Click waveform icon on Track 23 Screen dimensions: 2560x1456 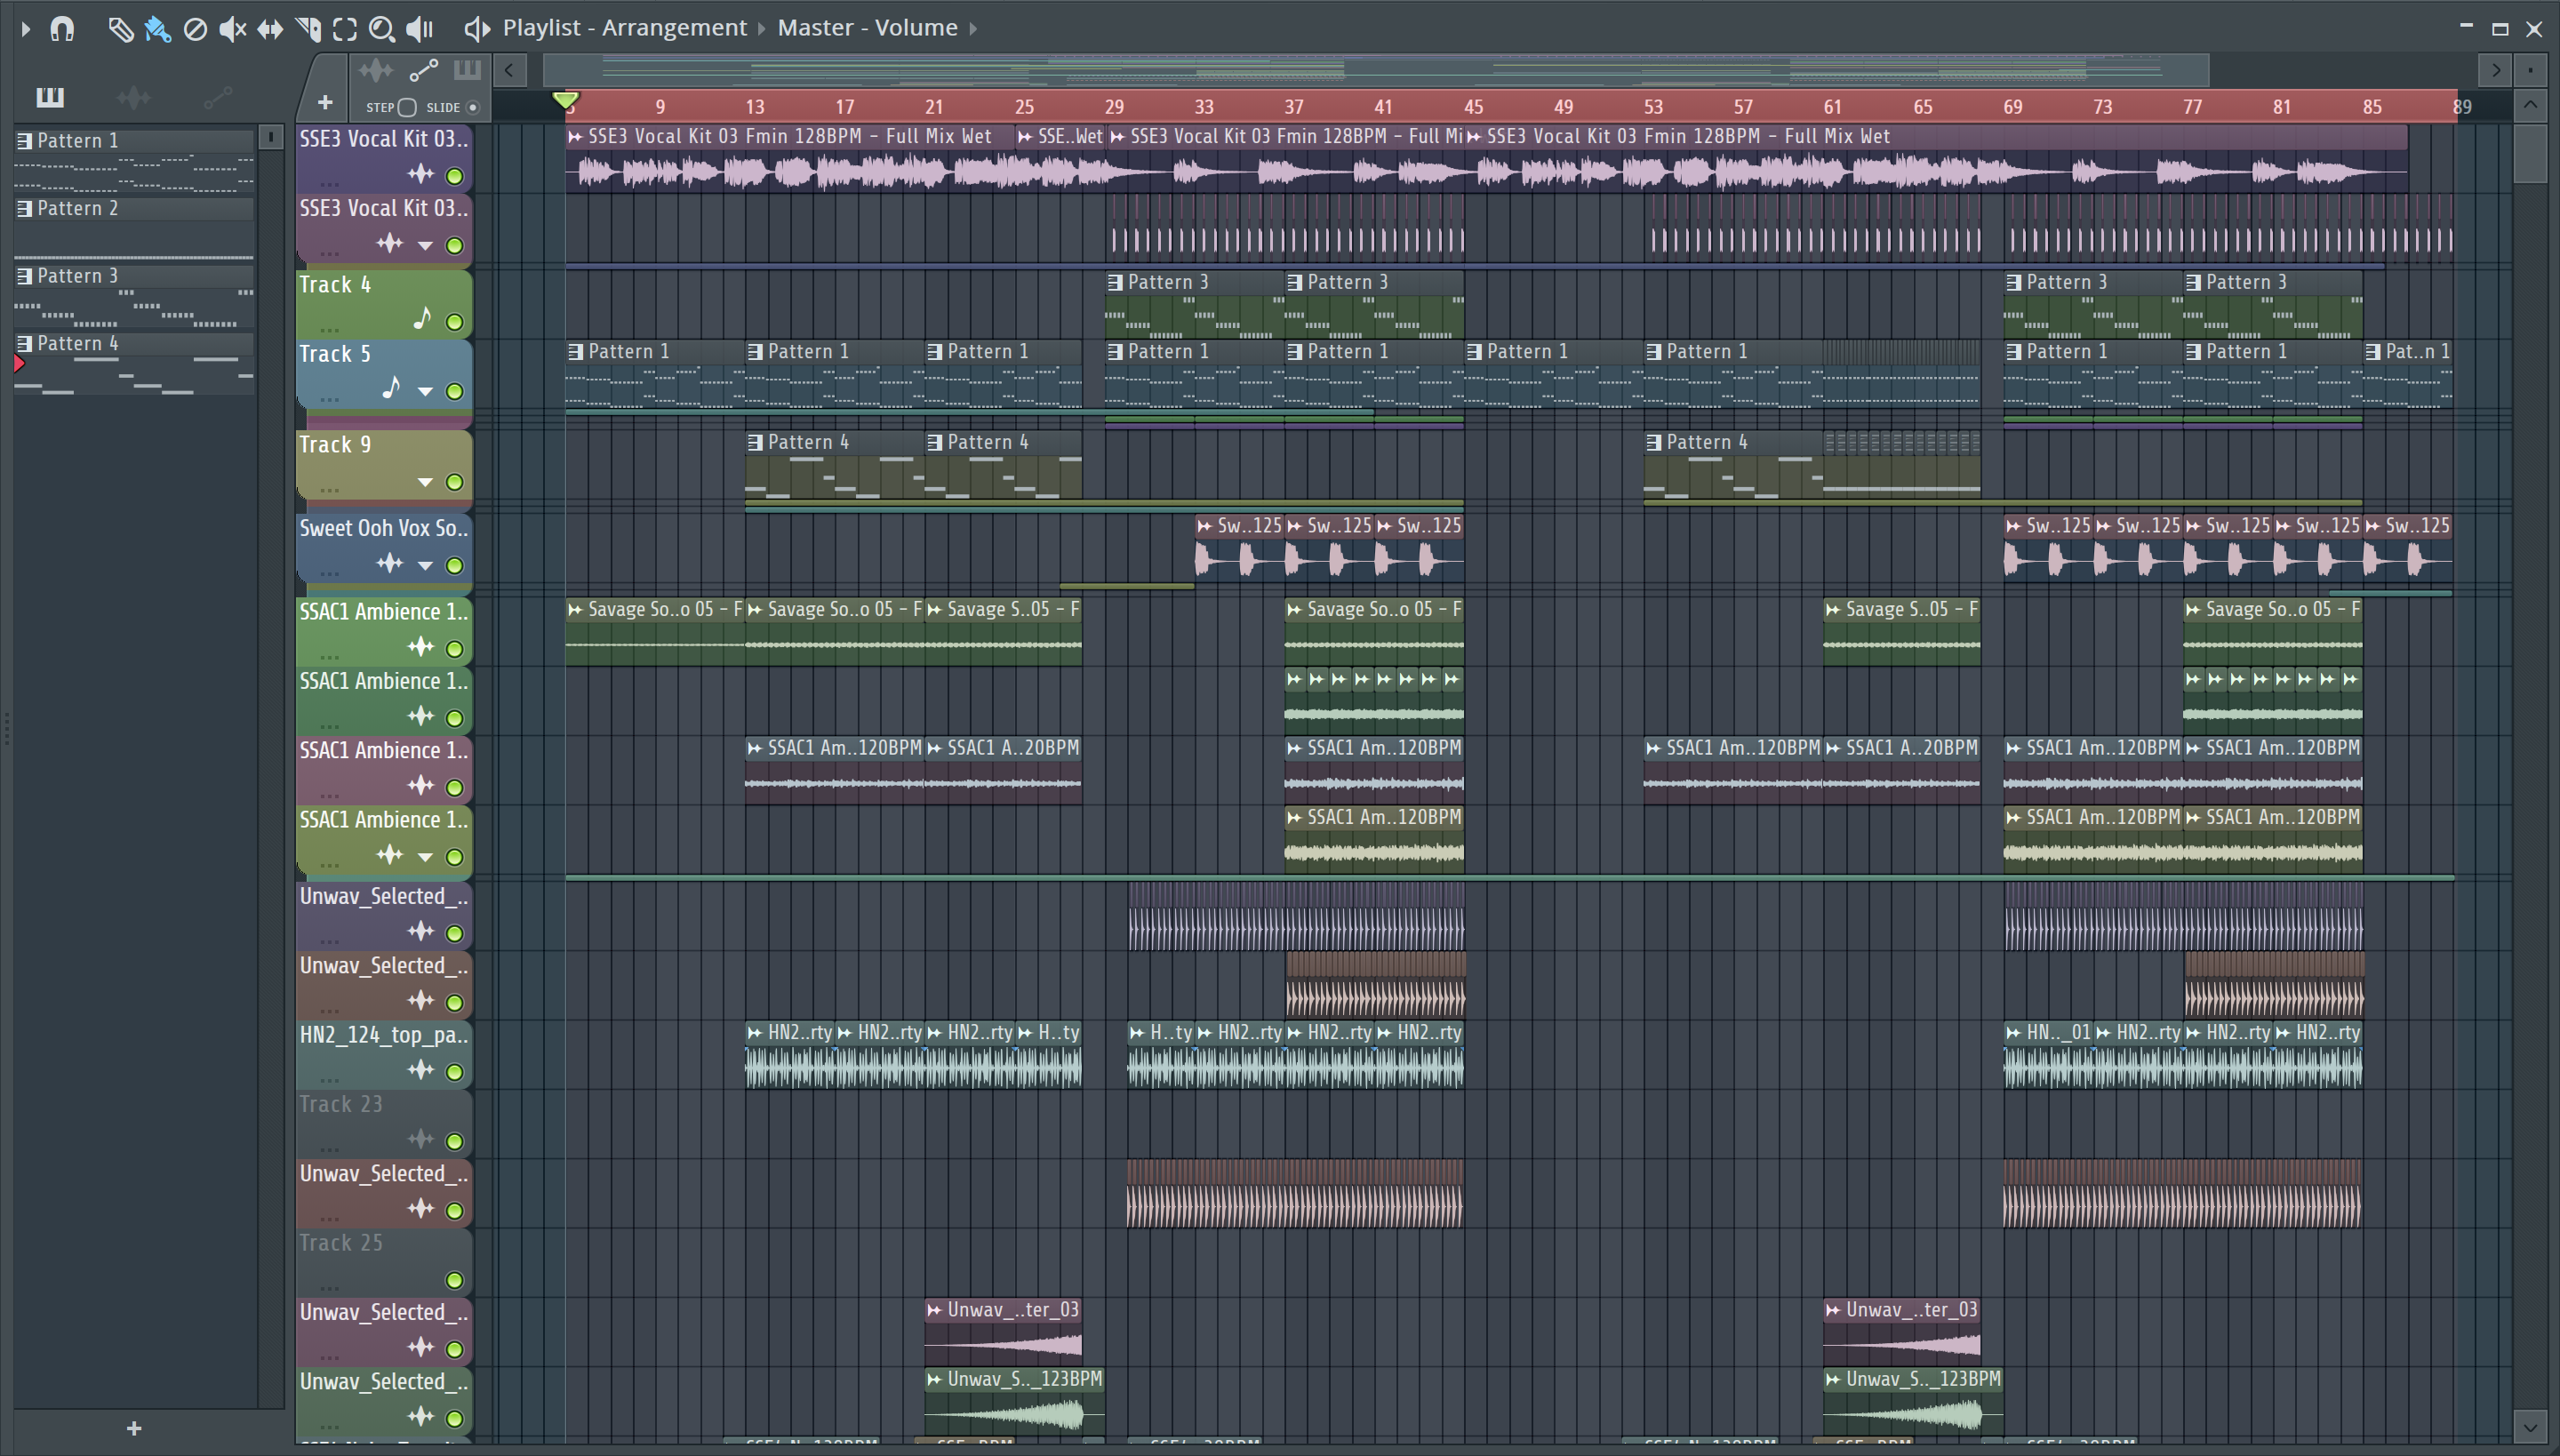pyautogui.click(x=421, y=1140)
